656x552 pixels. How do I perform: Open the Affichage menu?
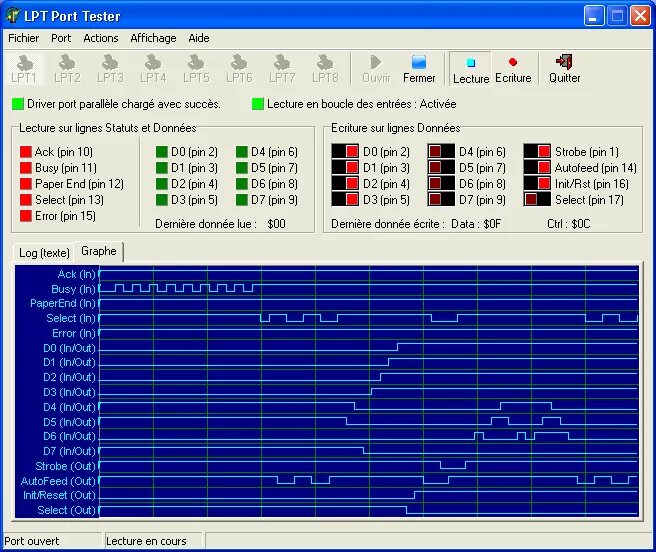pyautogui.click(x=153, y=38)
